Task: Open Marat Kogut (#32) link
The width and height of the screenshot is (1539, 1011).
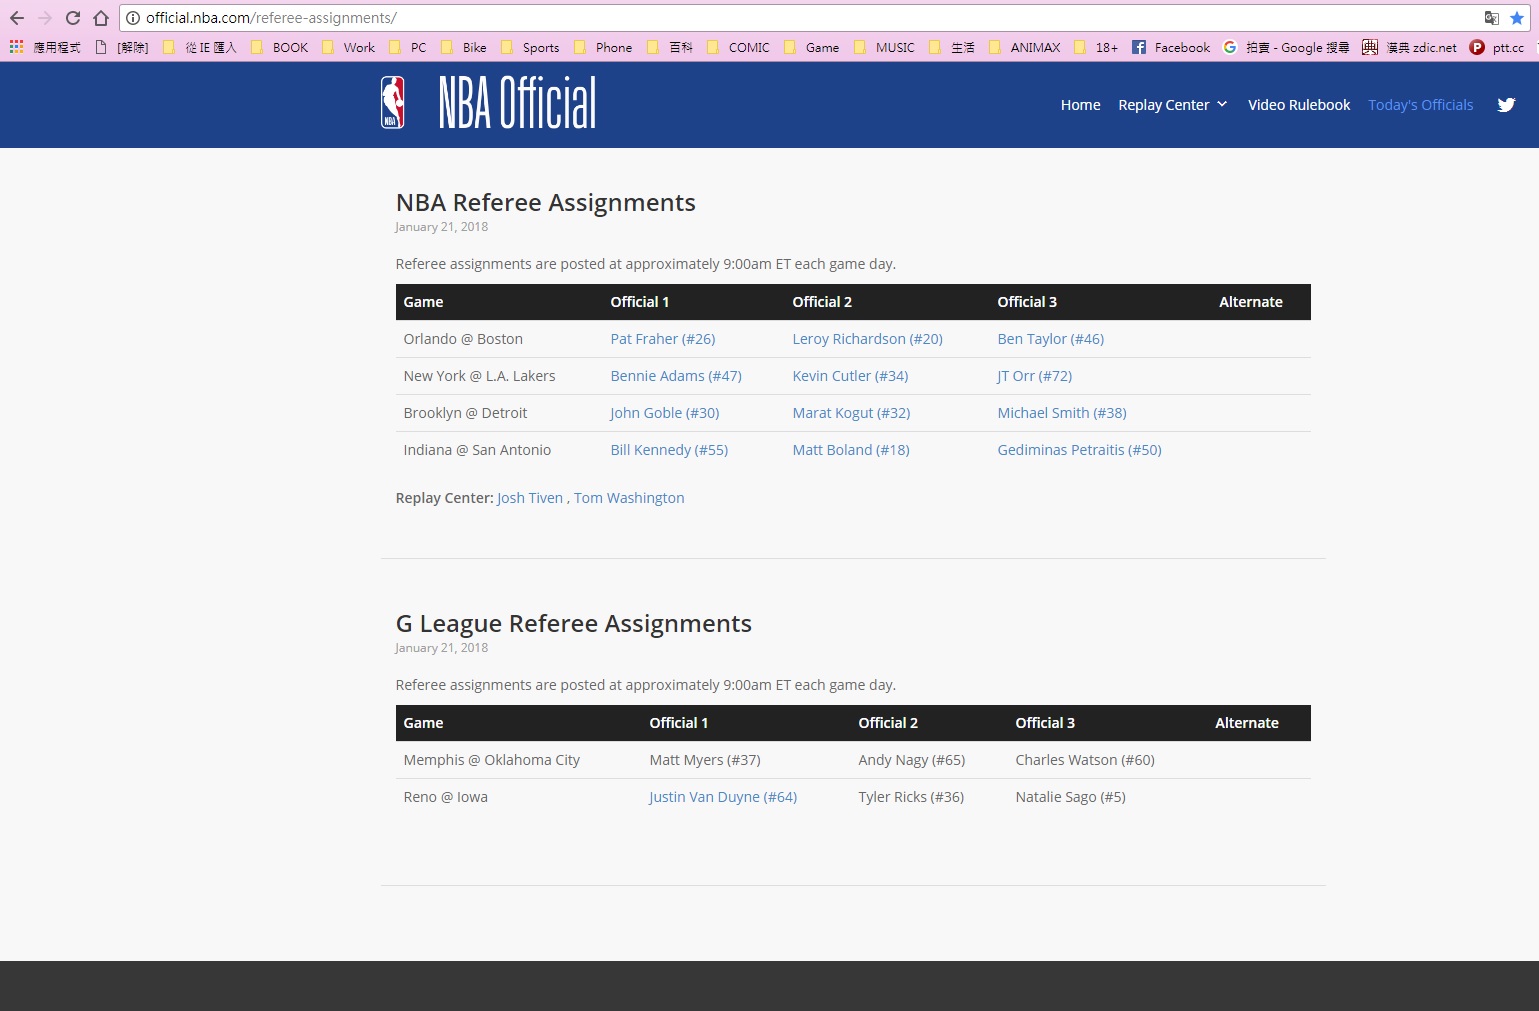Action: coord(851,413)
